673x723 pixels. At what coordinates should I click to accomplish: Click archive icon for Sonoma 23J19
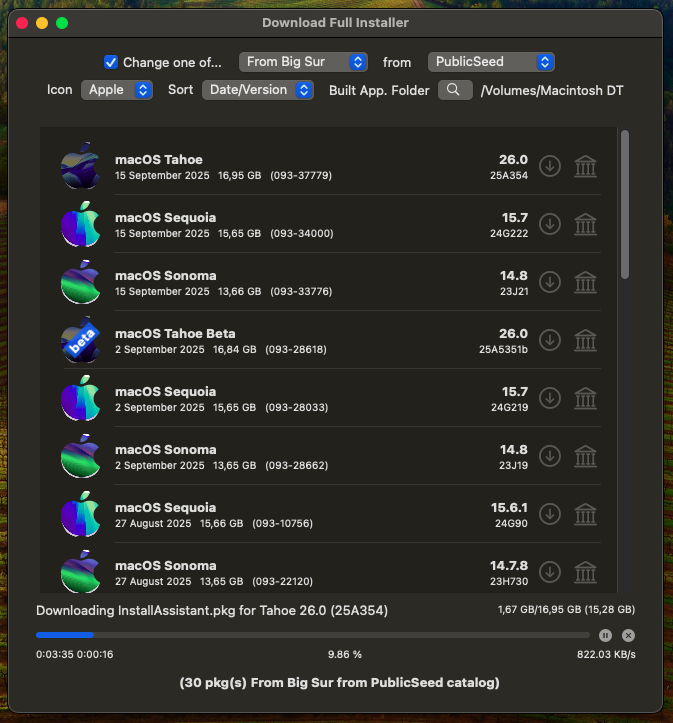(585, 456)
